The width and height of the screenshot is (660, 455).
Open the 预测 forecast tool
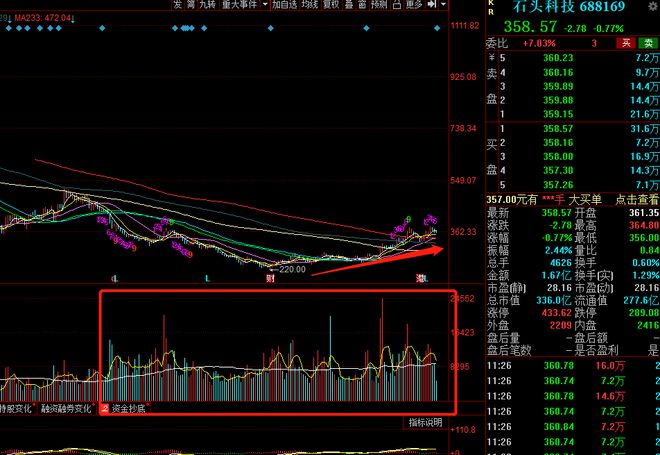coord(379,4)
